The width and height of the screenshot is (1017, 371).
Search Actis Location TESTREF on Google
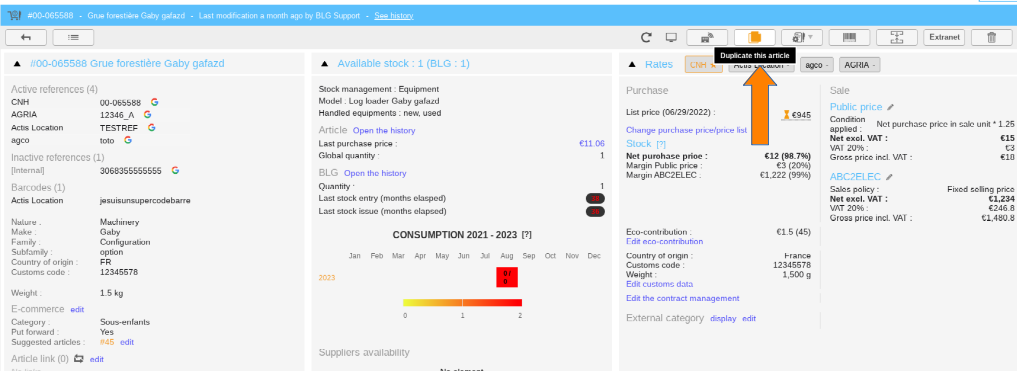tap(152, 127)
